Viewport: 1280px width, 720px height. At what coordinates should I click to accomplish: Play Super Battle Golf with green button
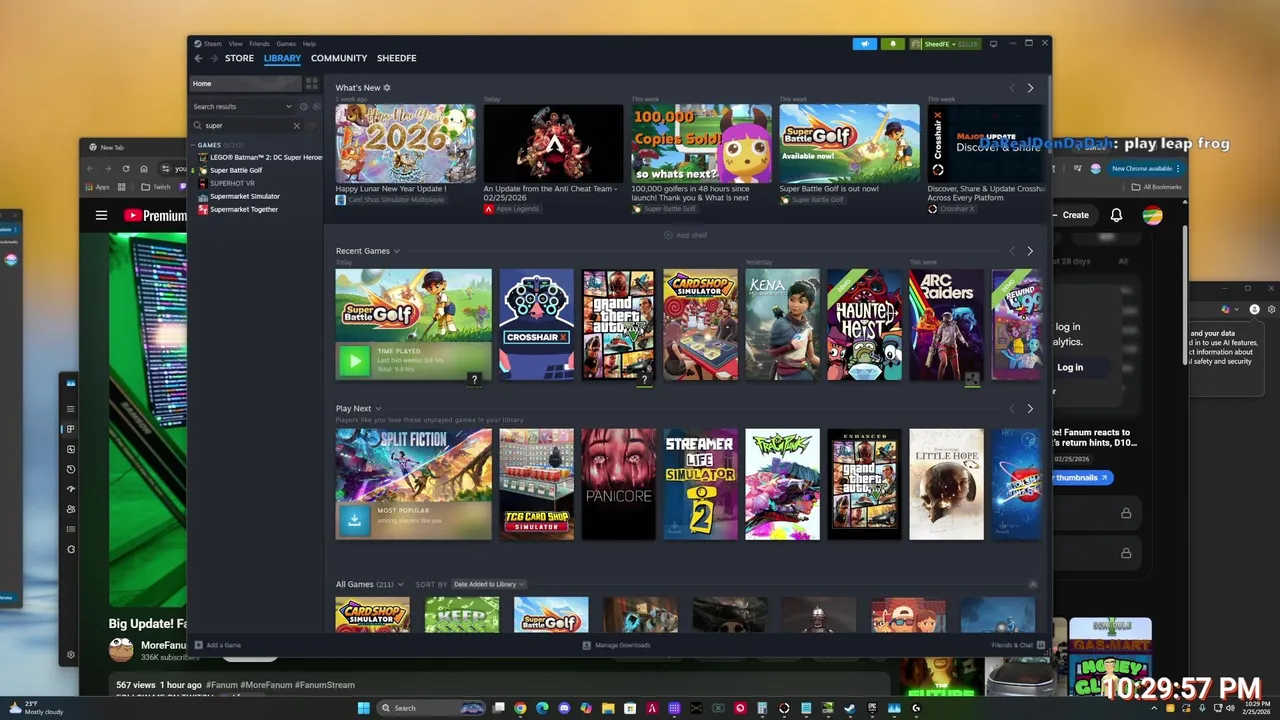point(354,361)
